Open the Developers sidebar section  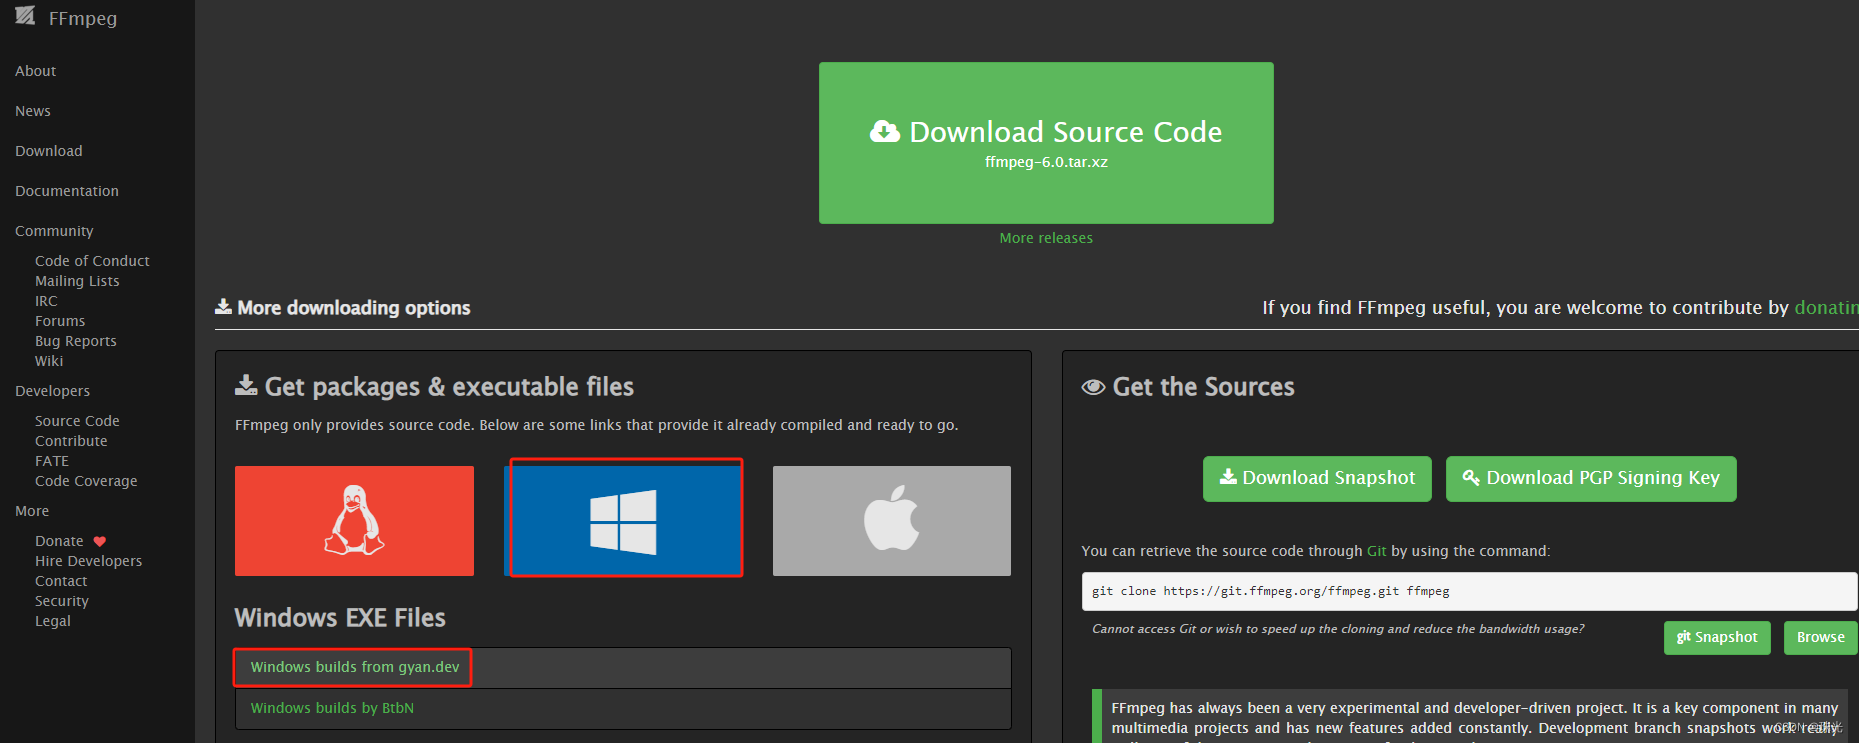[52, 391]
